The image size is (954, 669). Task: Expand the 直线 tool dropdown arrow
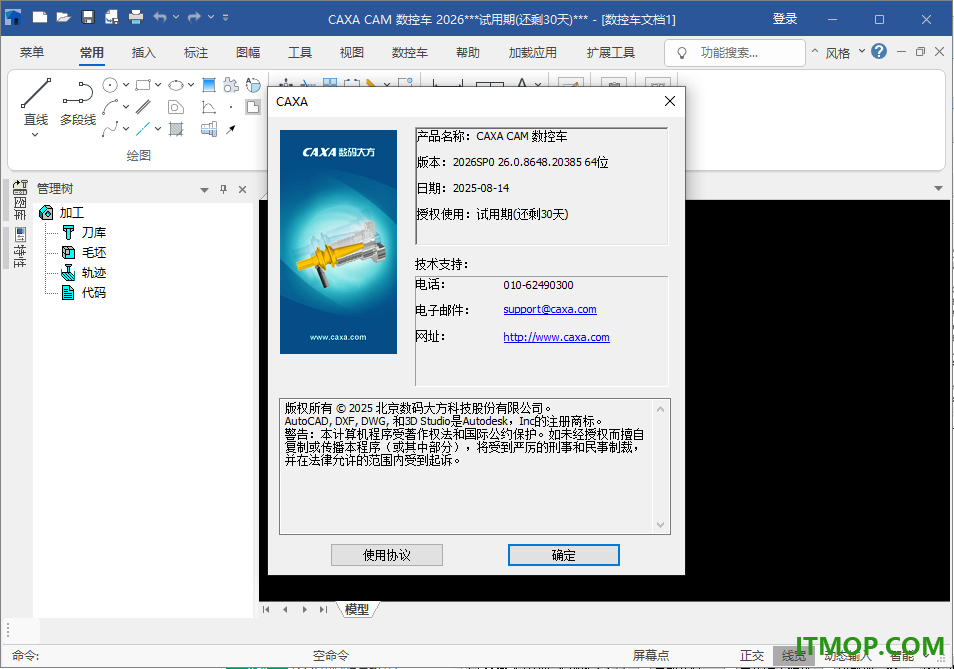(x=35, y=134)
